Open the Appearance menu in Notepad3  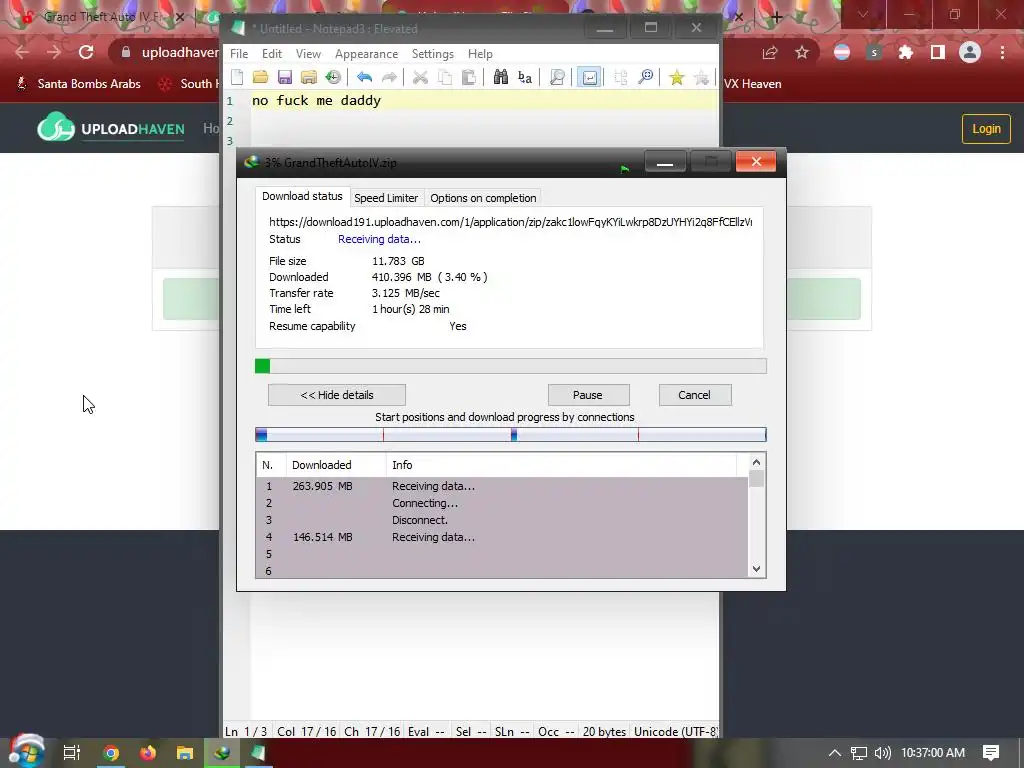[366, 54]
